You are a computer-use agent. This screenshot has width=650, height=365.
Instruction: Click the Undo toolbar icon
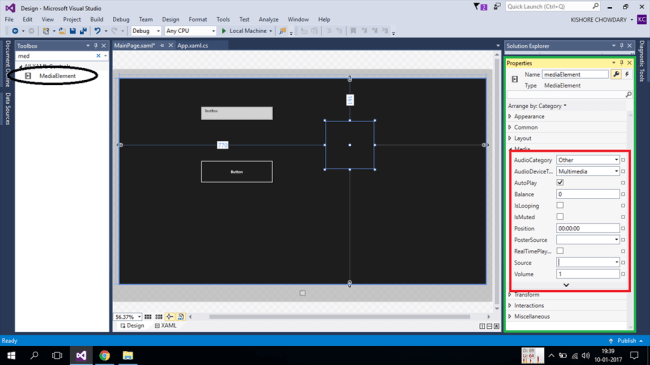tap(97, 31)
